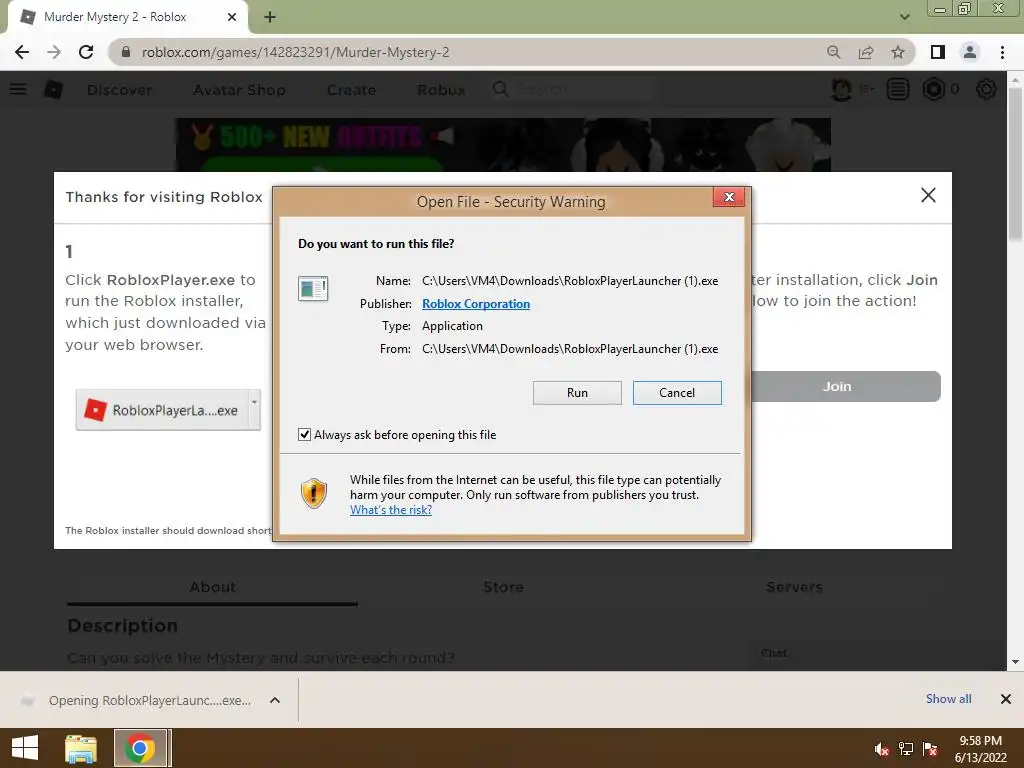Viewport: 1024px width, 768px height.
Task: Open Avatar Shop in Roblox navigation
Action: click(239, 90)
